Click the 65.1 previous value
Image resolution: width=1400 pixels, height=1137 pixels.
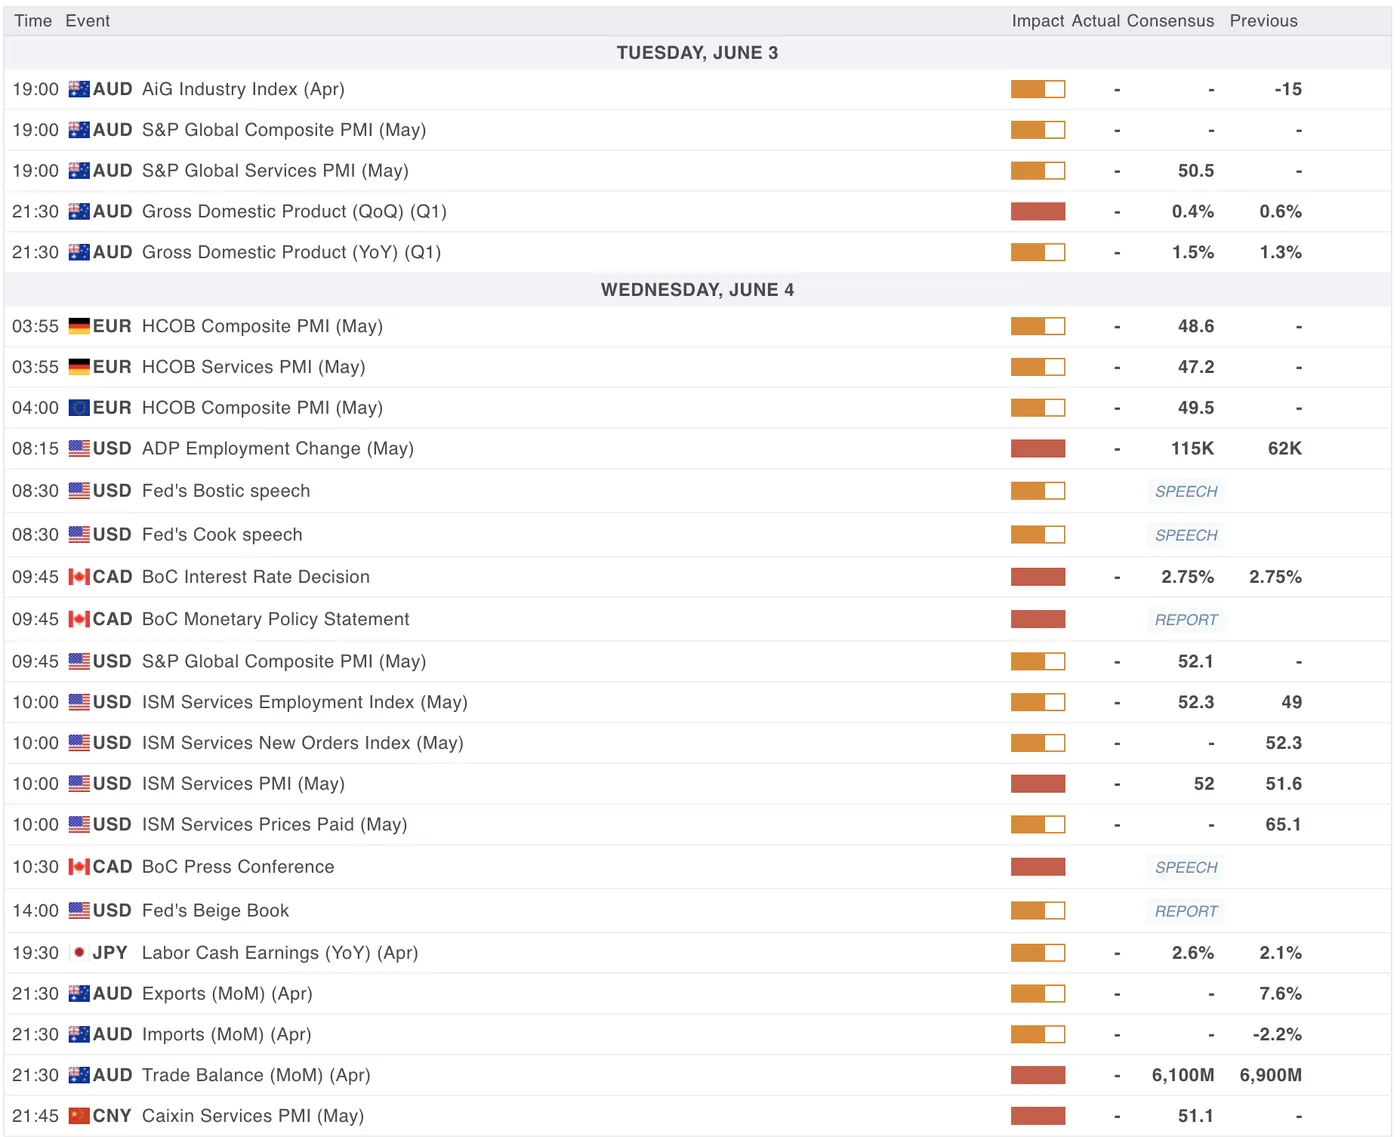coord(1284,825)
